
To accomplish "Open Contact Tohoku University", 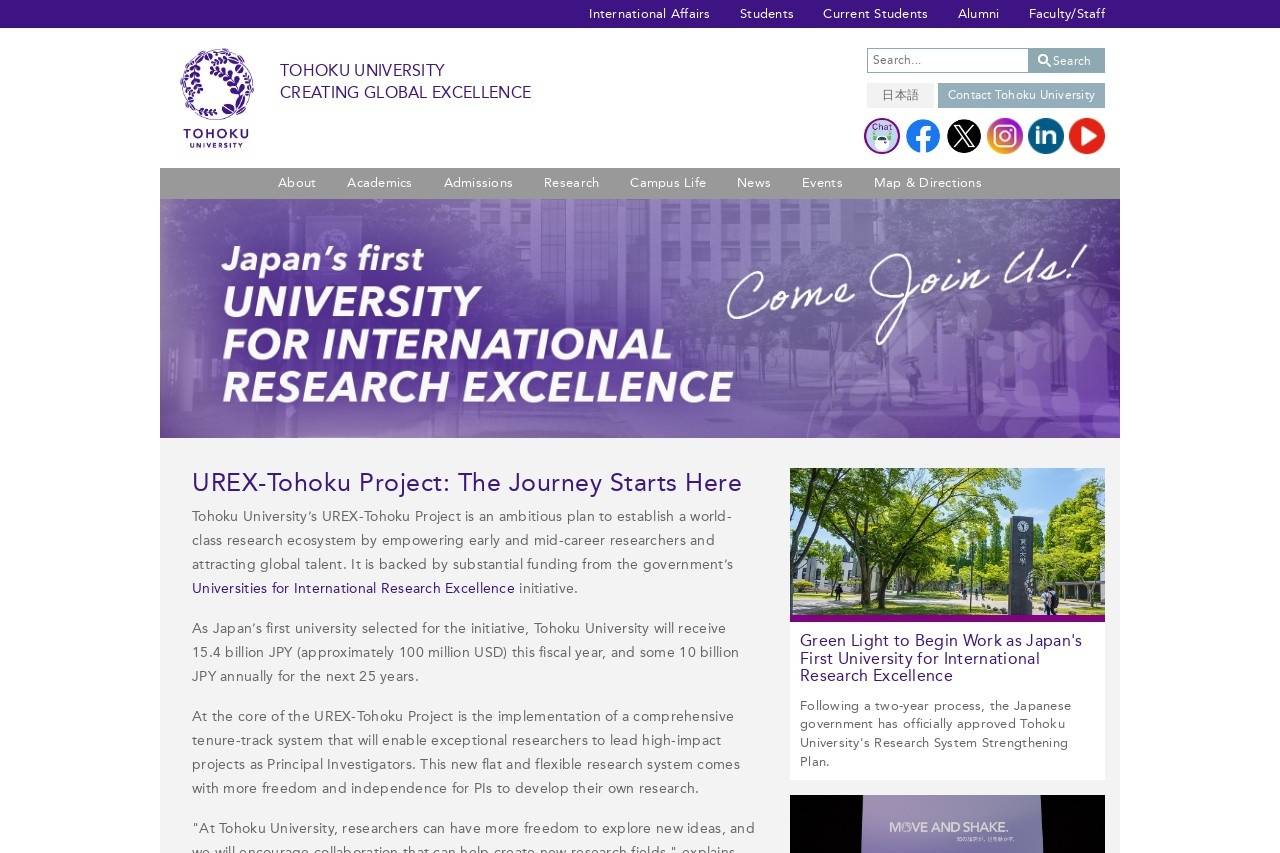I will [x=1021, y=96].
